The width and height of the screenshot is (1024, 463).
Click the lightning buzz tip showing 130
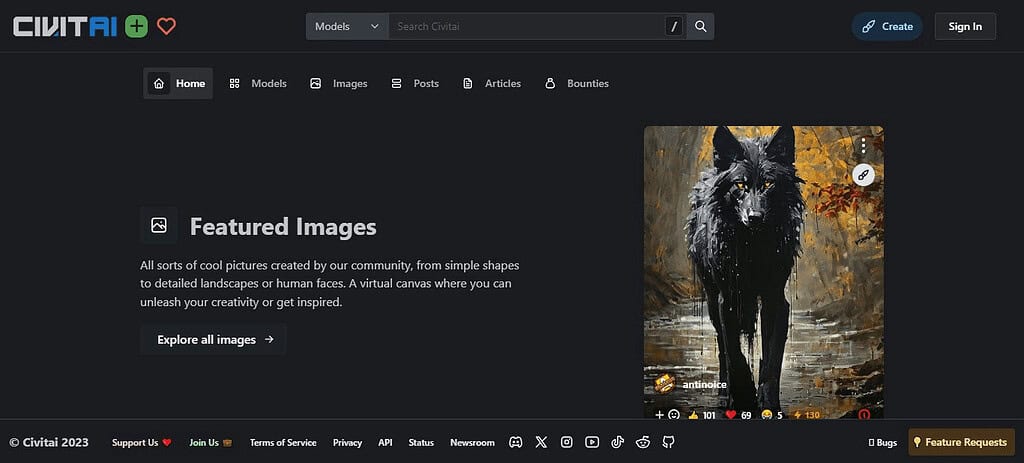click(x=806, y=415)
